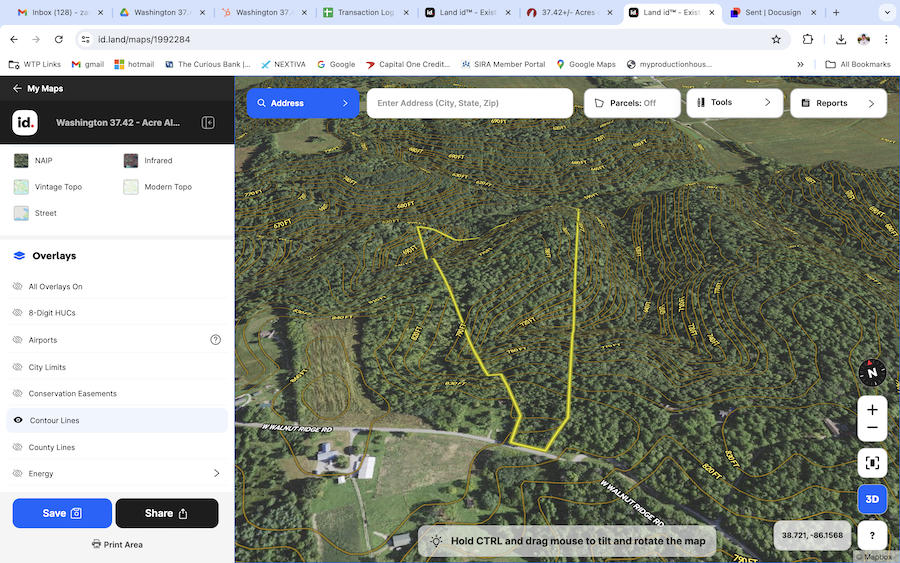Click the compass north indicator
The image size is (900, 563).
pos(872,372)
